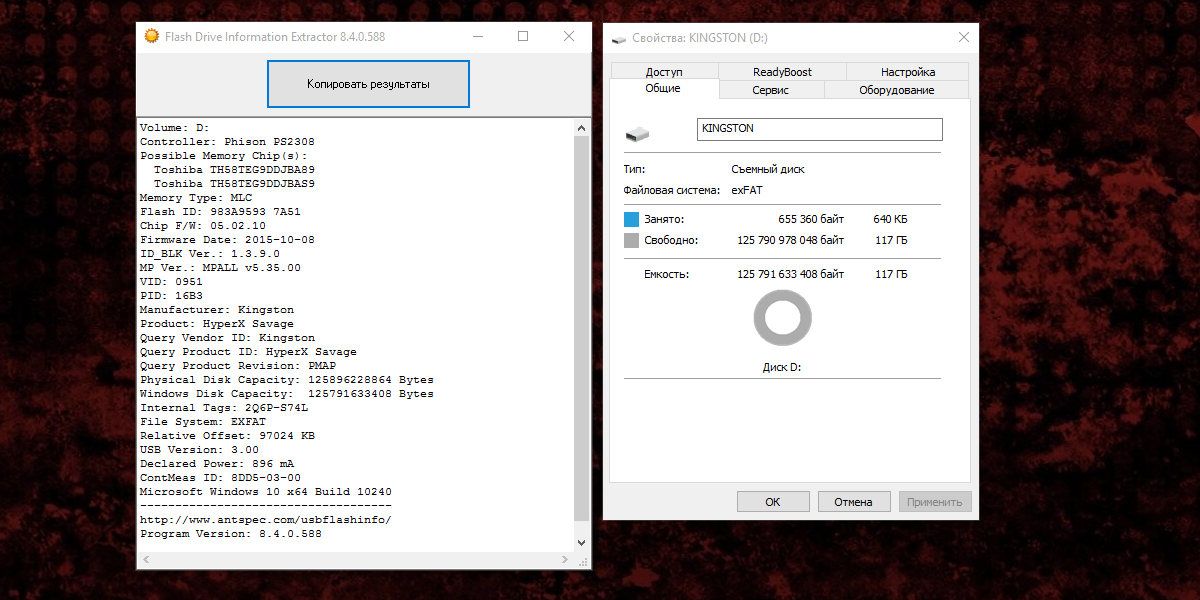The height and width of the screenshot is (600, 1200).
Task: Click the 'Диск D:' label under chart
Action: (782, 367)
